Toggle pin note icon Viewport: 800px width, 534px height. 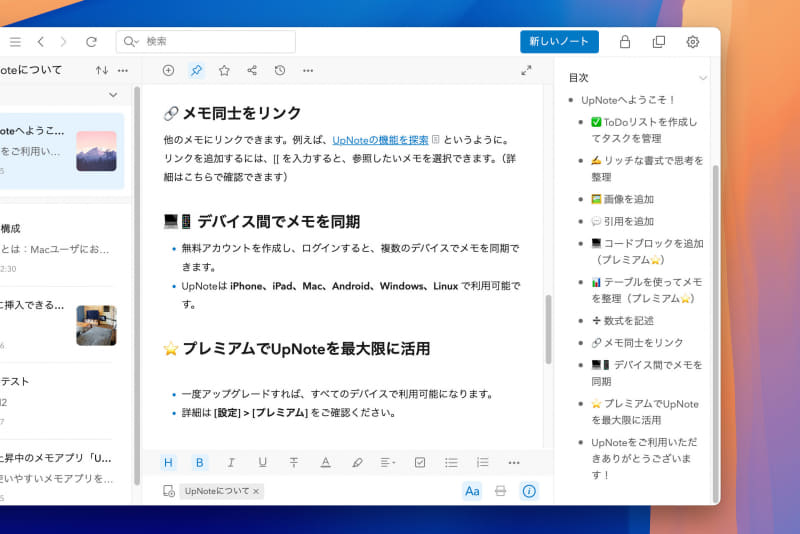coord(196,70)
